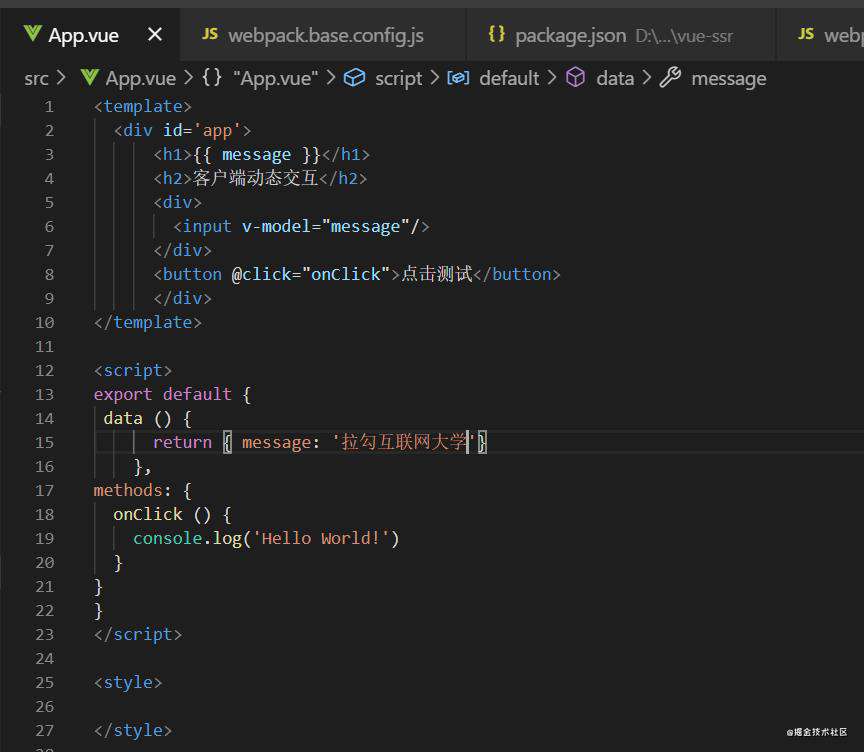Click the braces icon in the breadcrumb
Viewport: 864px width, 752px height.
click(212, 77)
